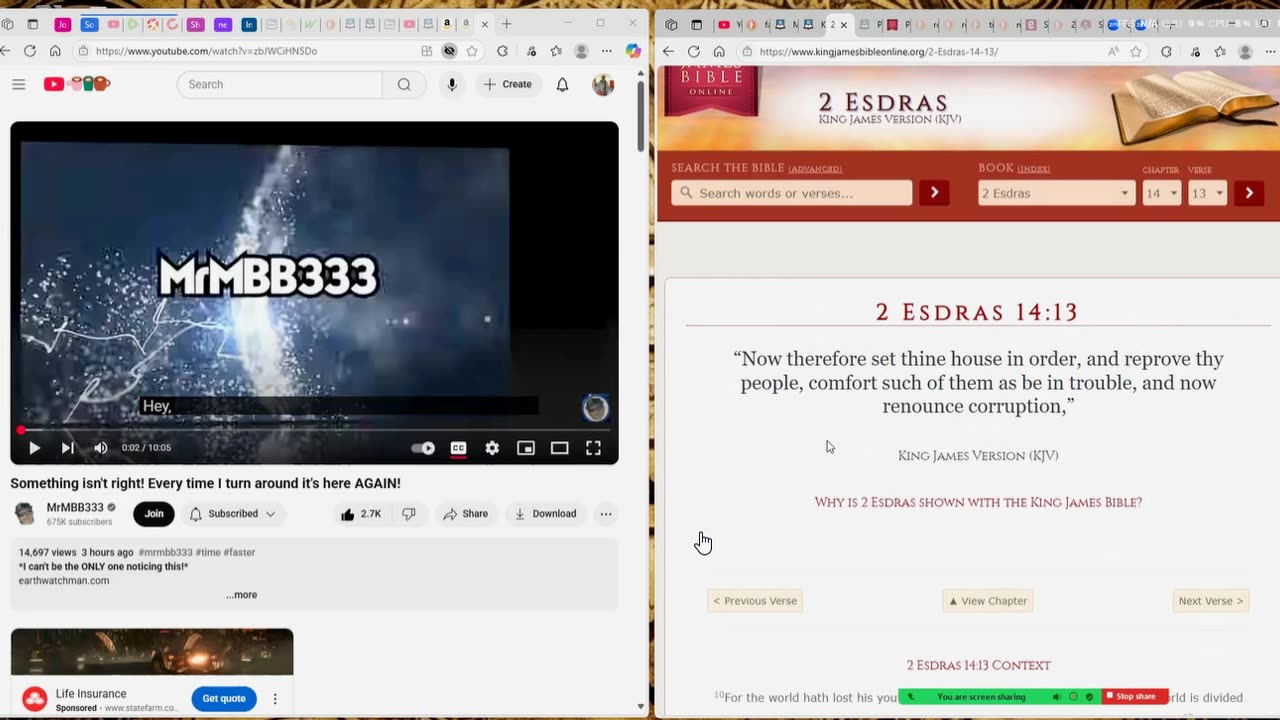
Task: Enable theater mode in the player
Action: click(559, 448)
